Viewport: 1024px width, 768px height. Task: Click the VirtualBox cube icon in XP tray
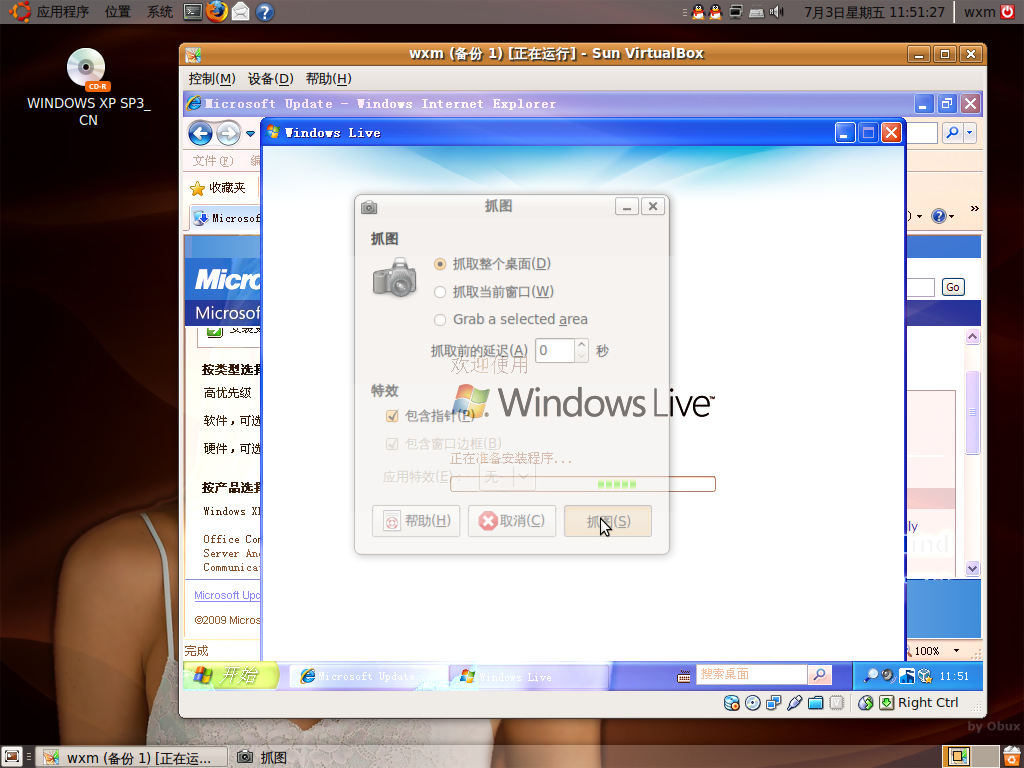tap(925, 676)
